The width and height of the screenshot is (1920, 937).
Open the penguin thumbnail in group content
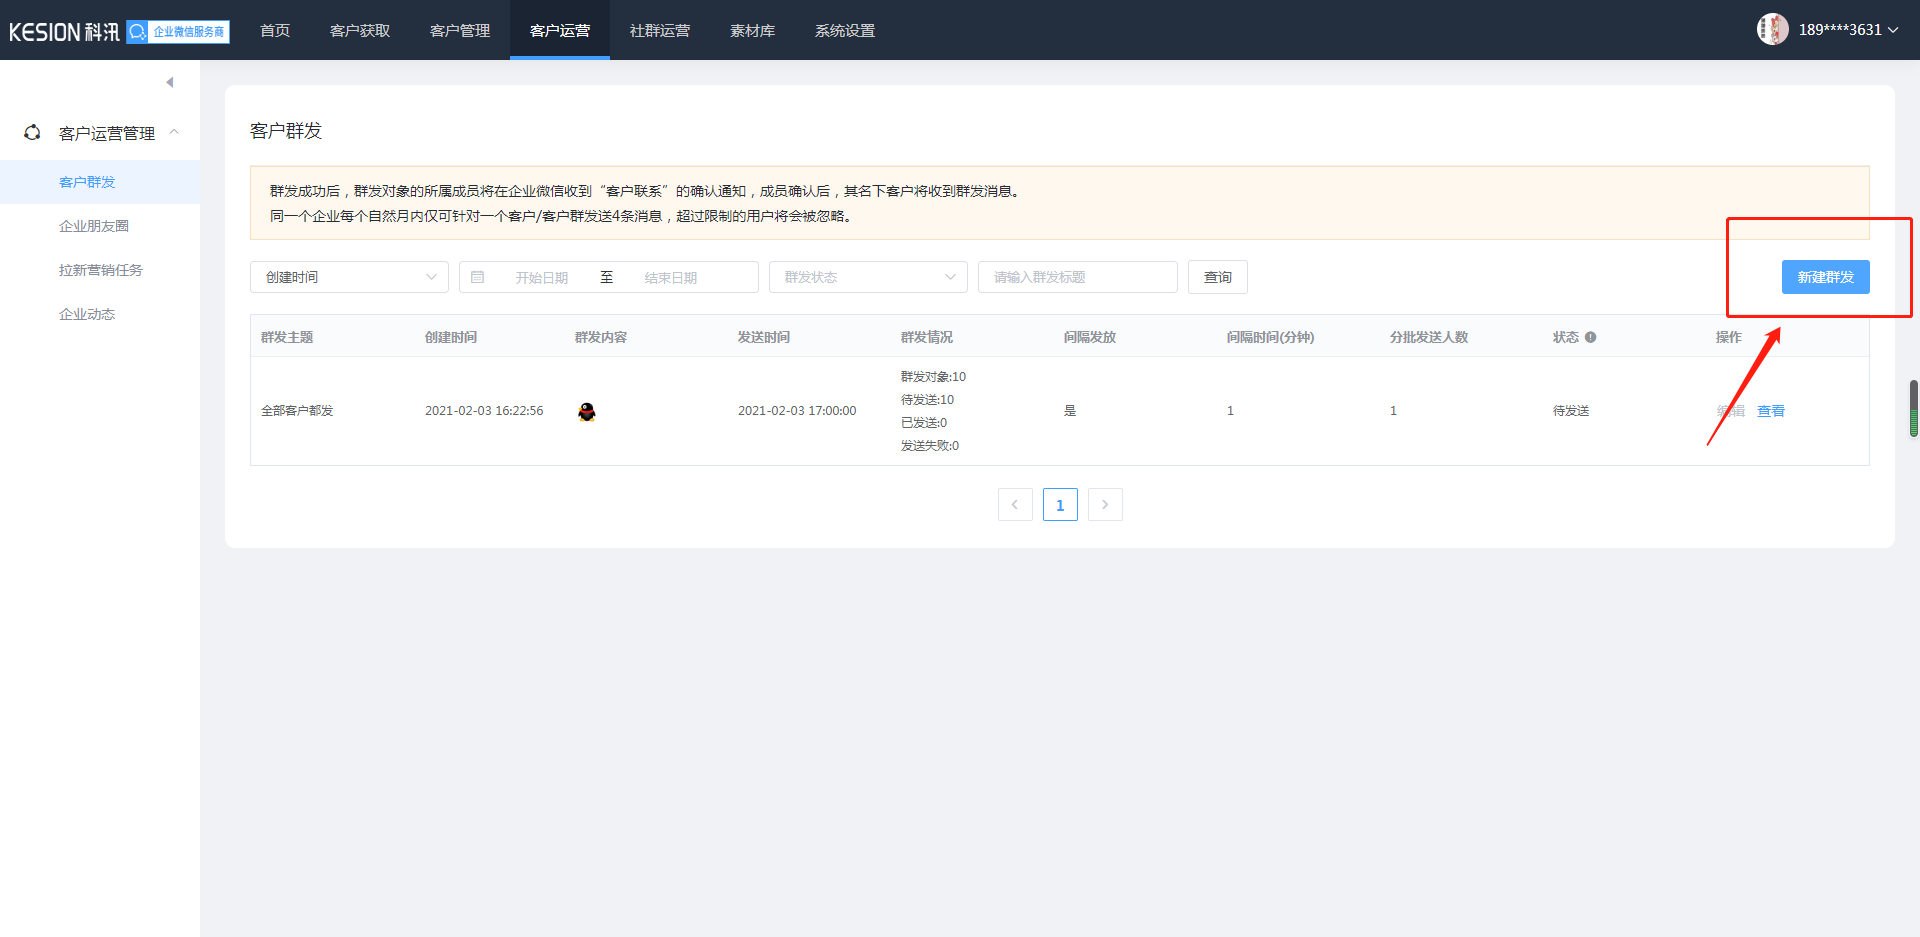pyautogui.click(x=587, y=411)
